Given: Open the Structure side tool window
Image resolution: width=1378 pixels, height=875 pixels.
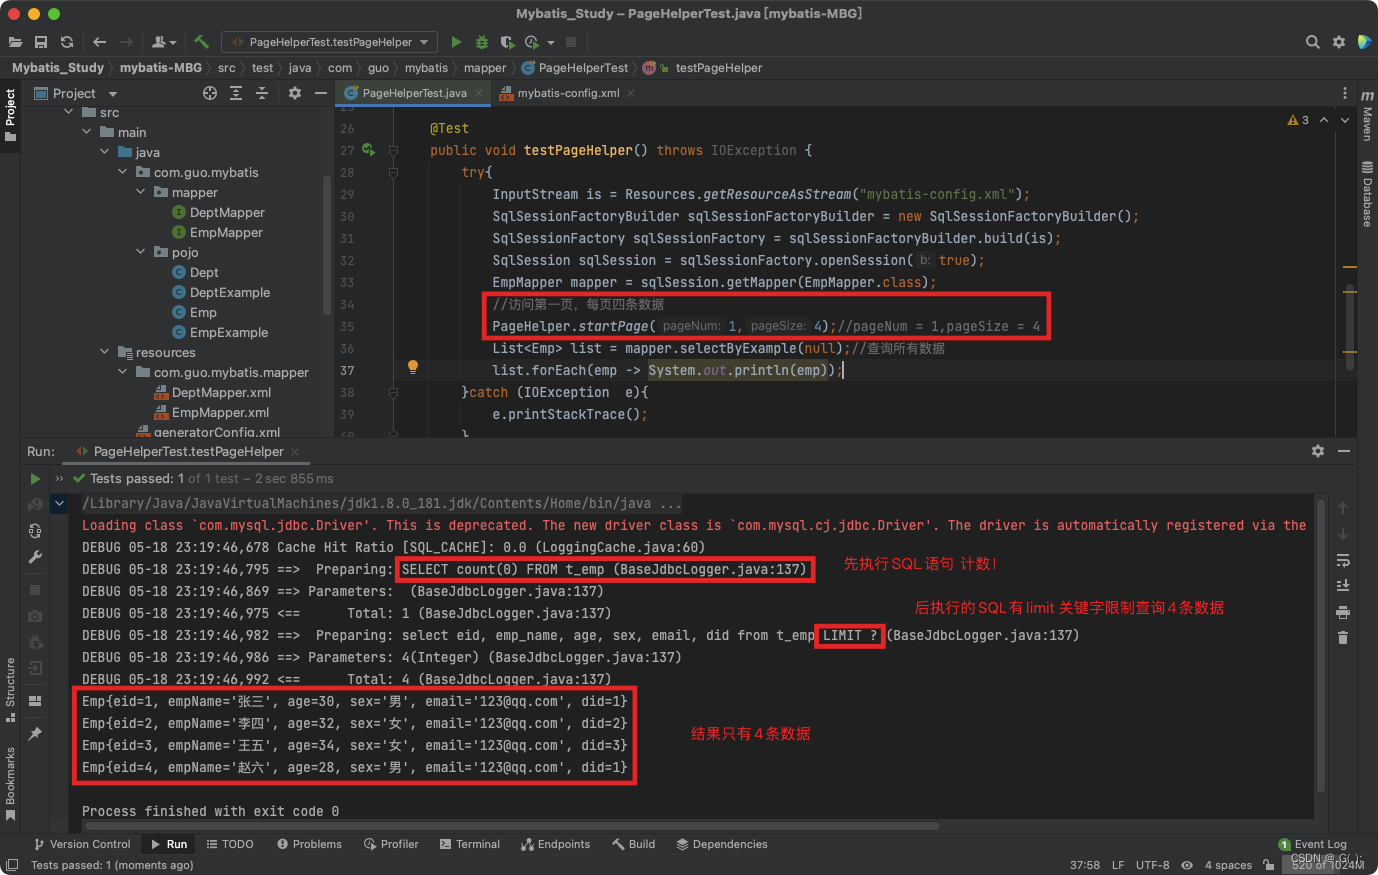Looking at the screenshot, I should pyautogui.click(x=11, y=689).
